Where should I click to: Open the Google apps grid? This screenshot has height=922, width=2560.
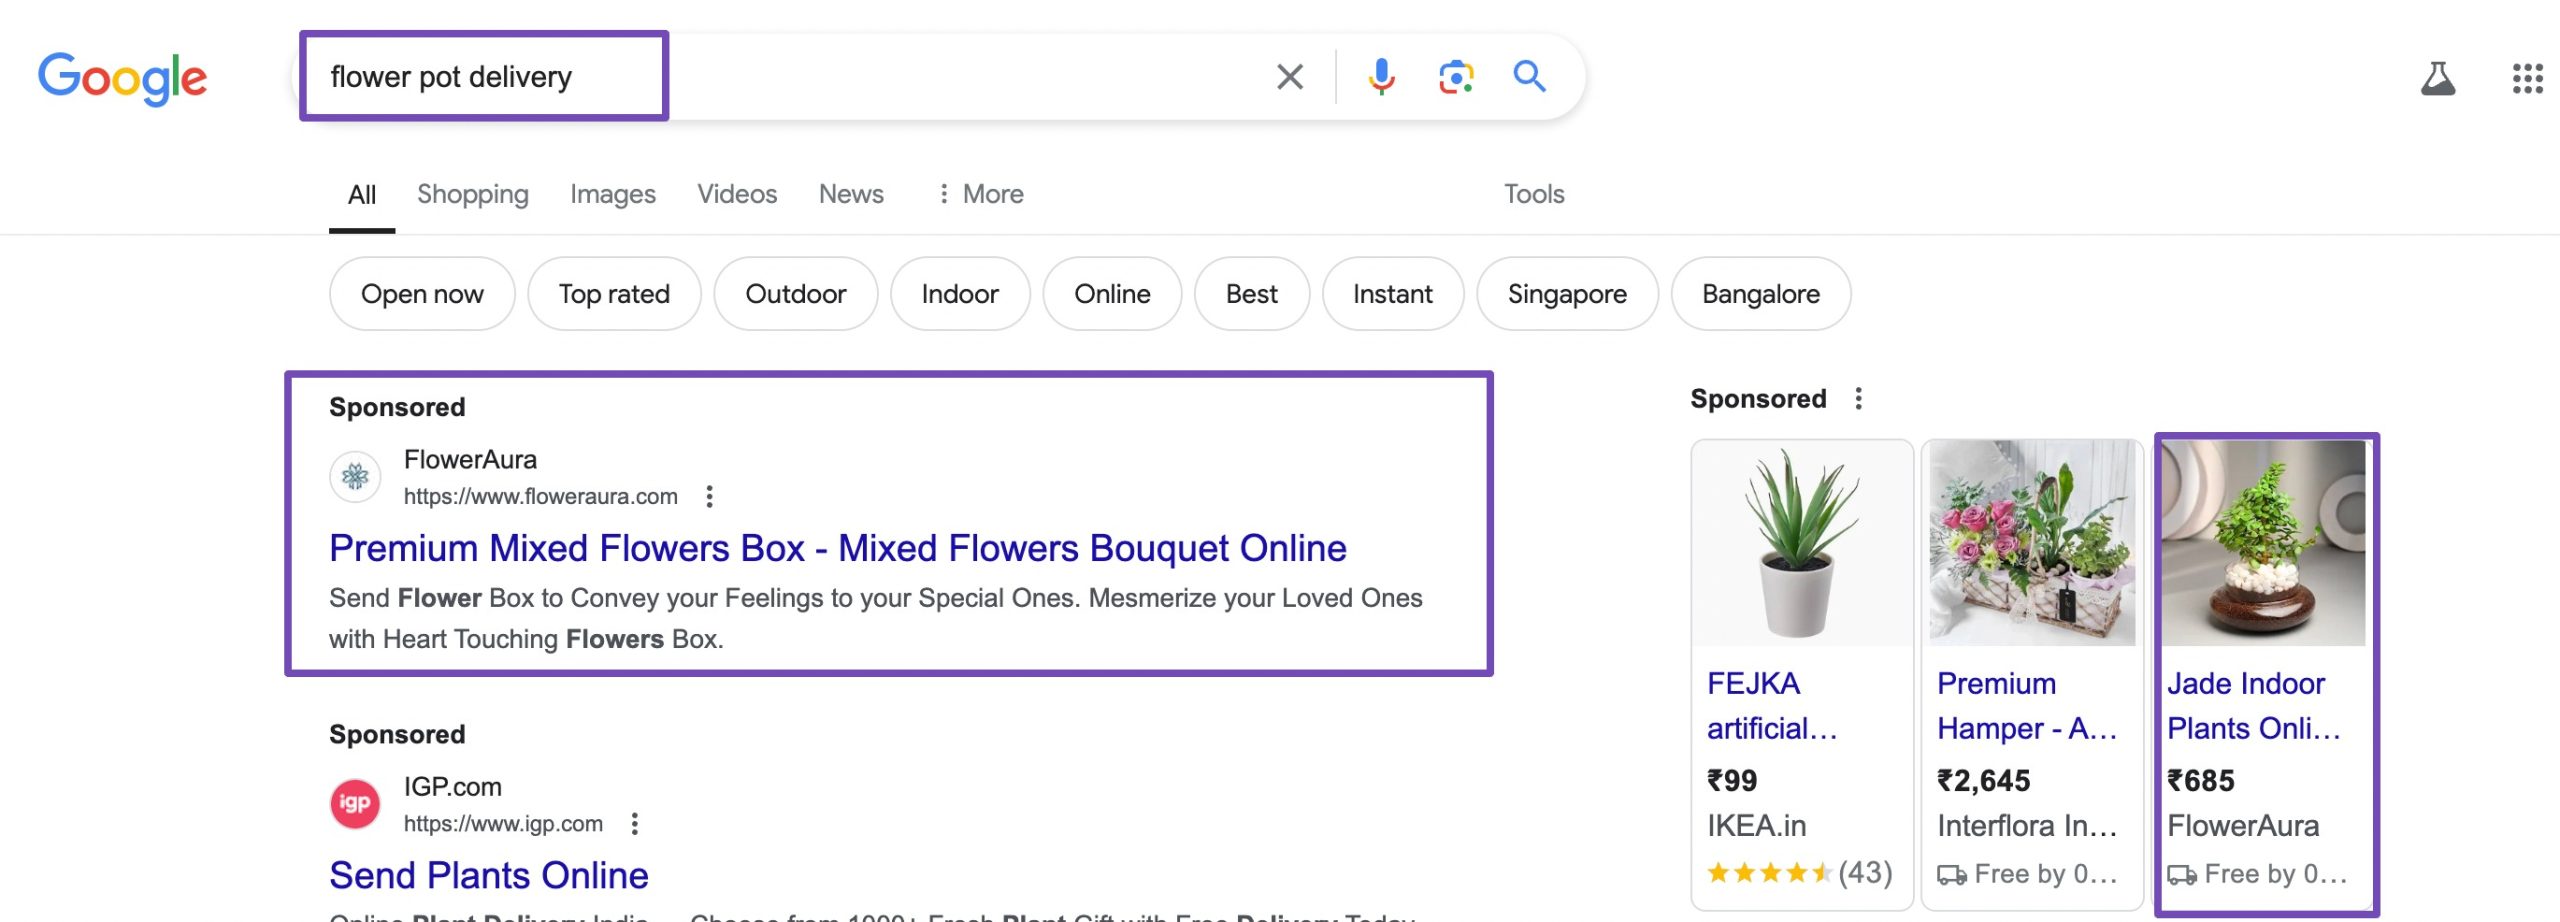tap(2527, 78)
